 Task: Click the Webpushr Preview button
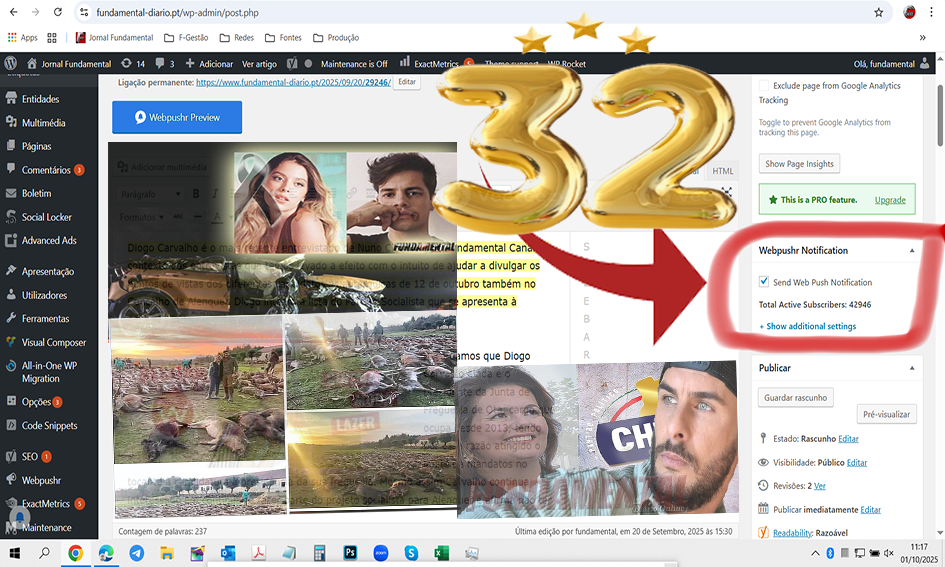177,117
